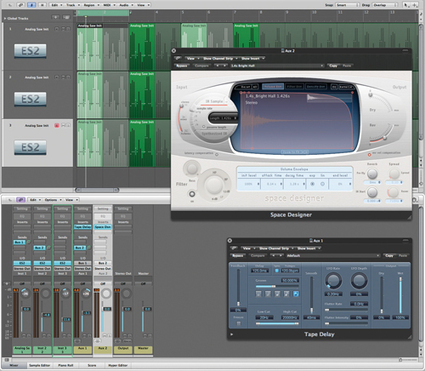This screenshot has height=371, width=425.
Task: Click the ES2 instrument icon on track 1
Action: [x=30, y=51]
